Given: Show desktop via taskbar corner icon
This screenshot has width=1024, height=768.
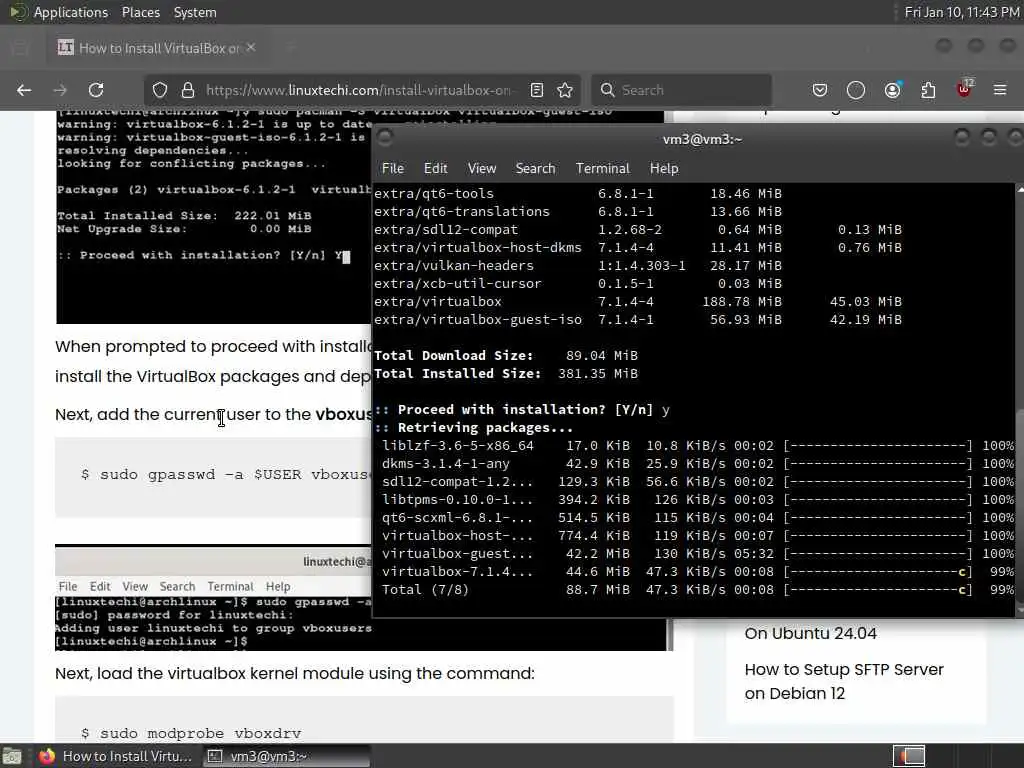Looking at the screenshot, I should coord(12,756).
